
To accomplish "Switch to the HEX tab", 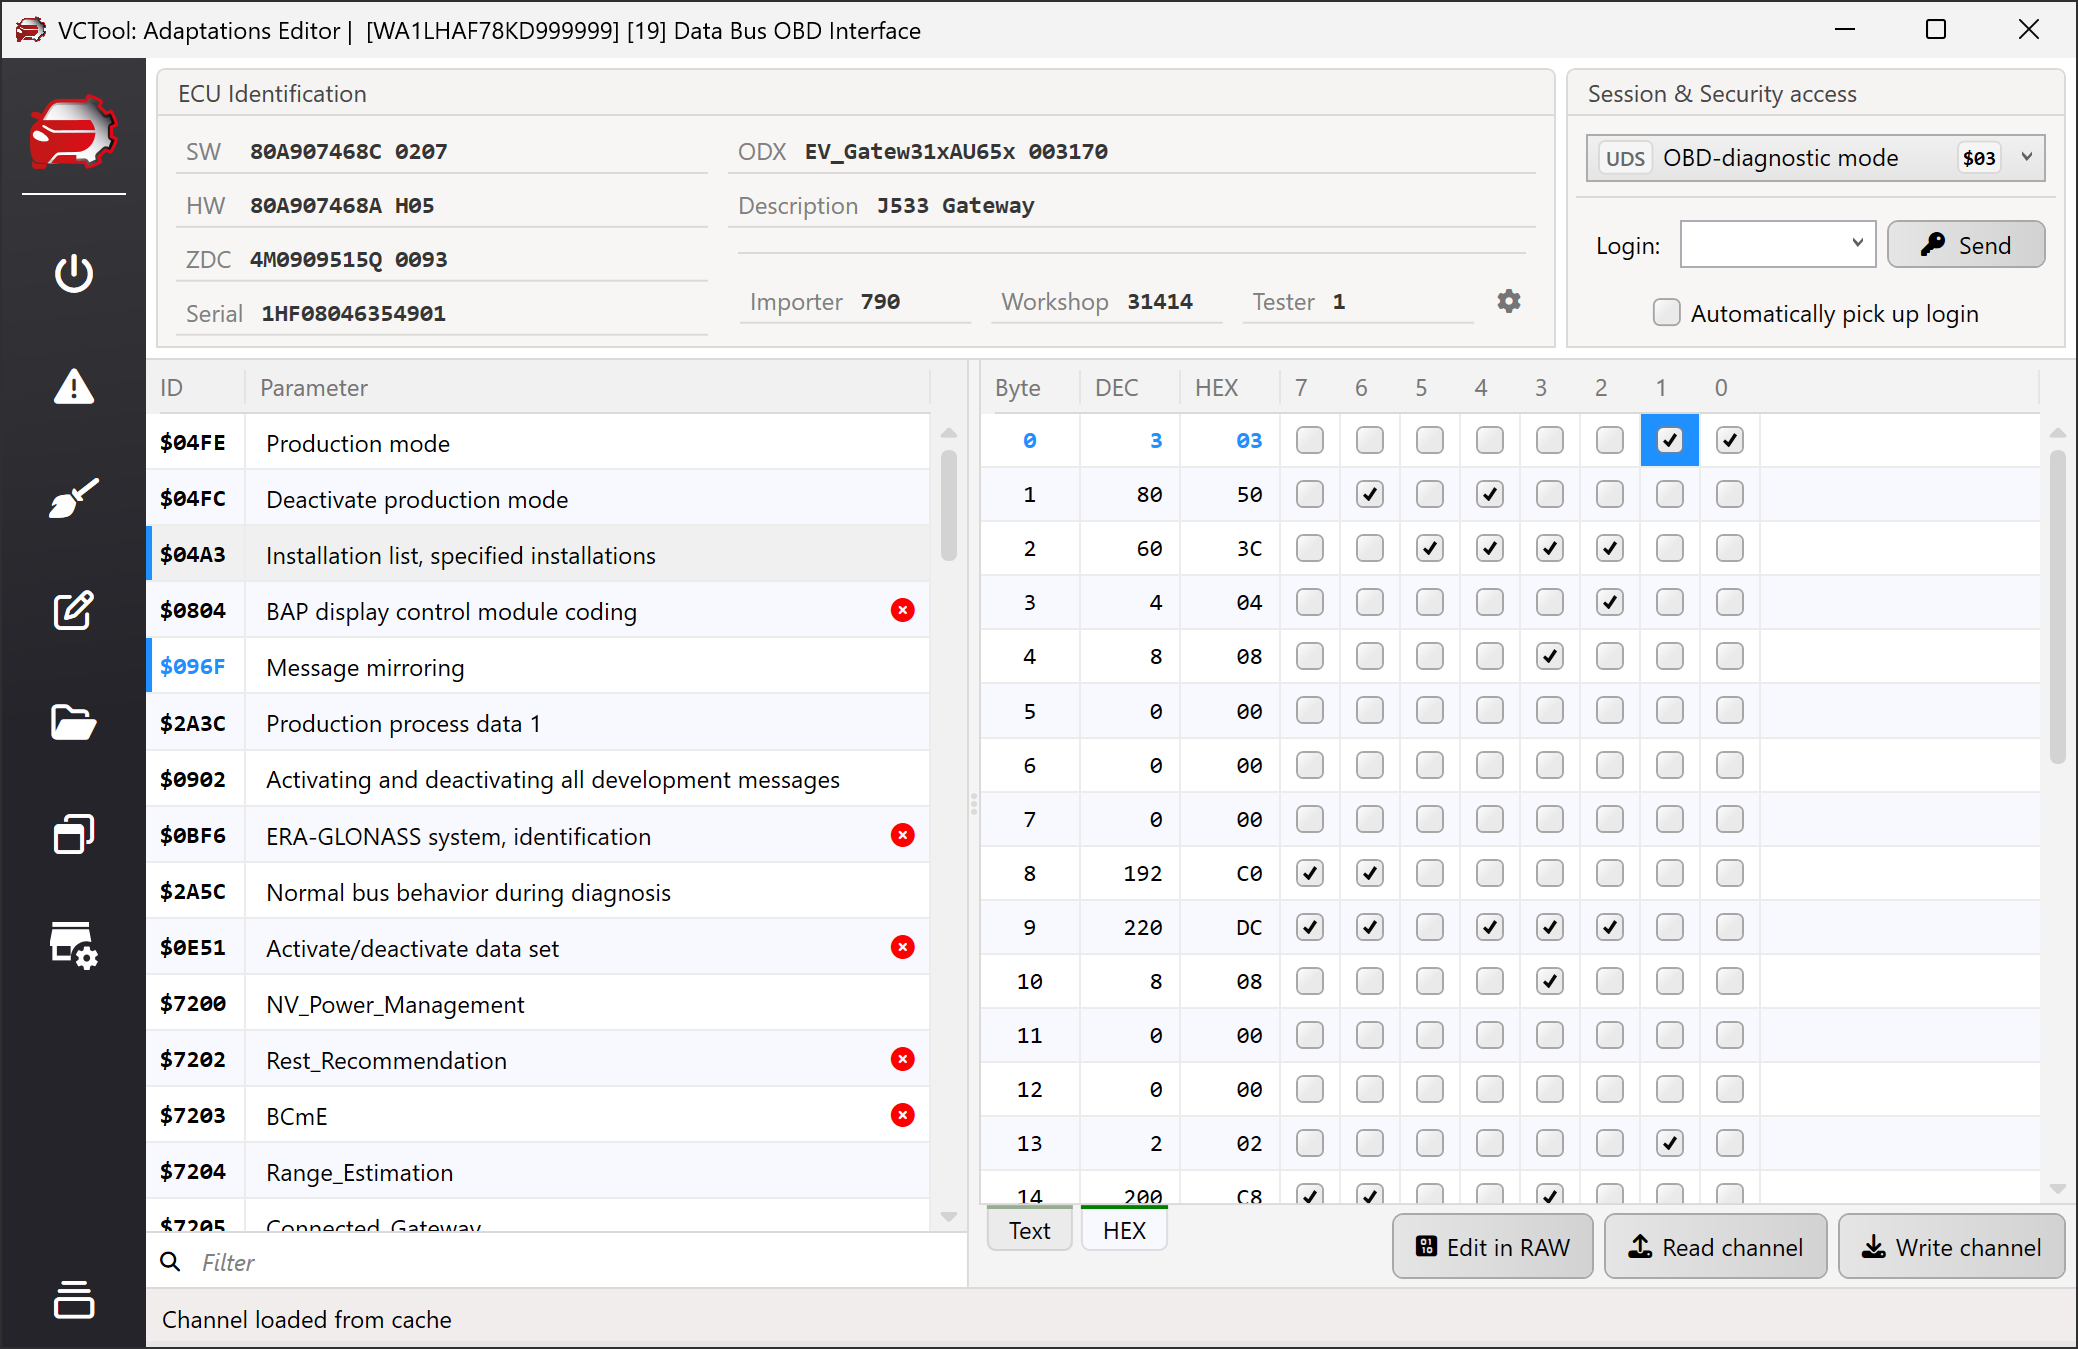I will tap(1124, 1230).
